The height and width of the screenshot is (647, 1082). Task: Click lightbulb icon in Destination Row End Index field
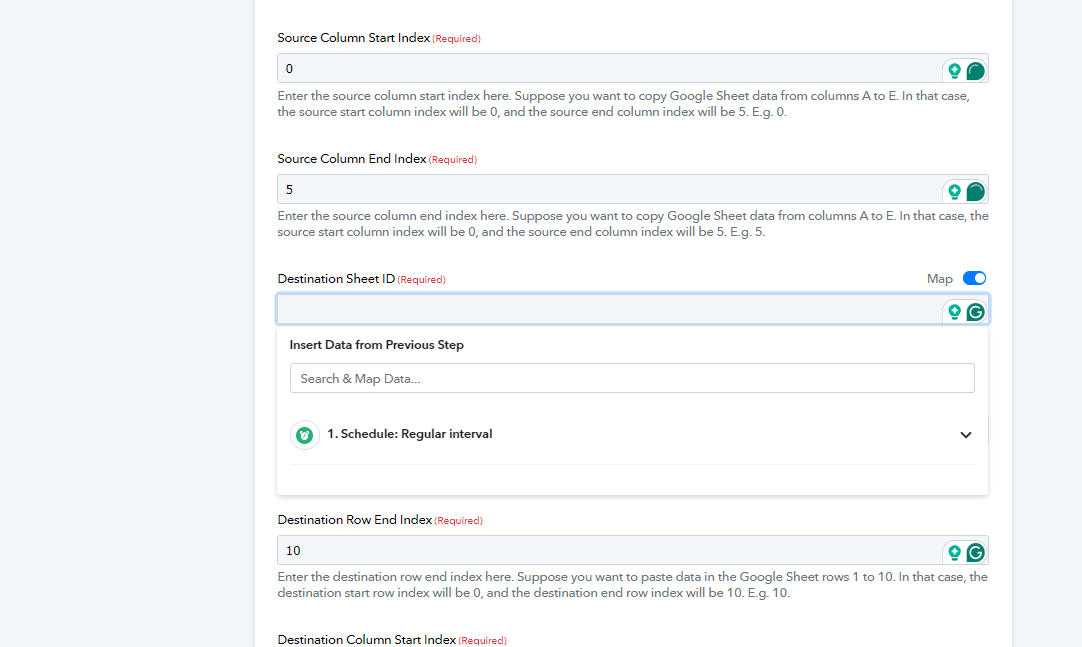click(x=954, y=552)
